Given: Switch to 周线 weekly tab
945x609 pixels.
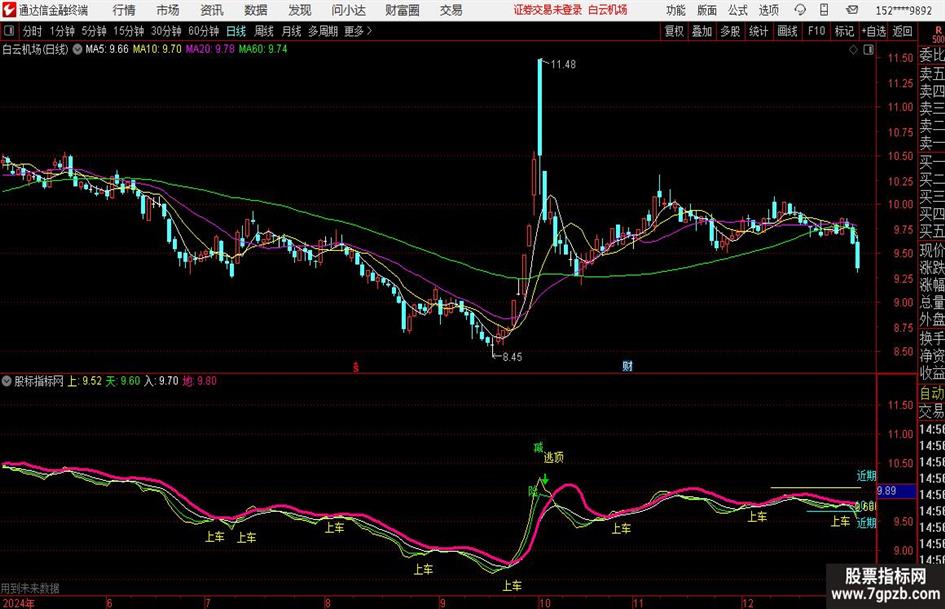Looking at the screenshot, I should pyautogui.click(x=264, y=31).
